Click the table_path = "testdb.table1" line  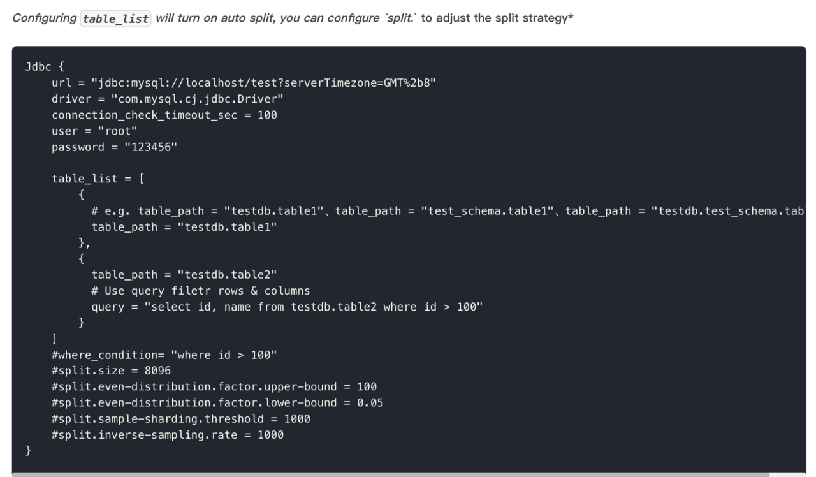pyautogui.click(x=184, y=227)
